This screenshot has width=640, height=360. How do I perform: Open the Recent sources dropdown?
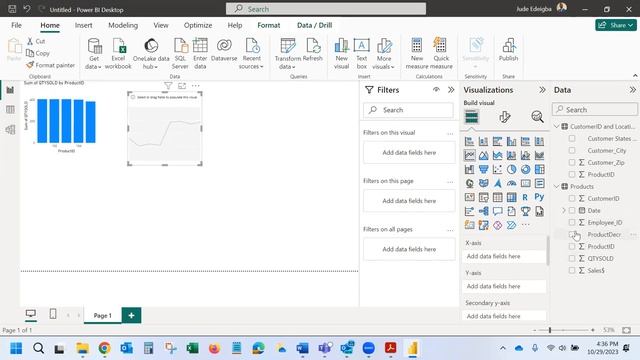coord(251,62)
